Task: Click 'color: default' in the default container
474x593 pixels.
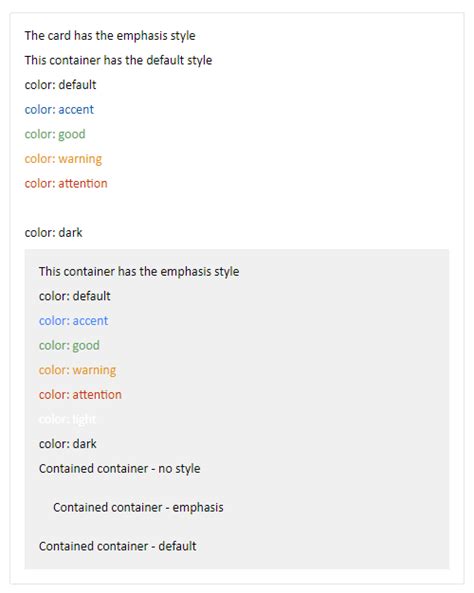Action: [61, 85]
